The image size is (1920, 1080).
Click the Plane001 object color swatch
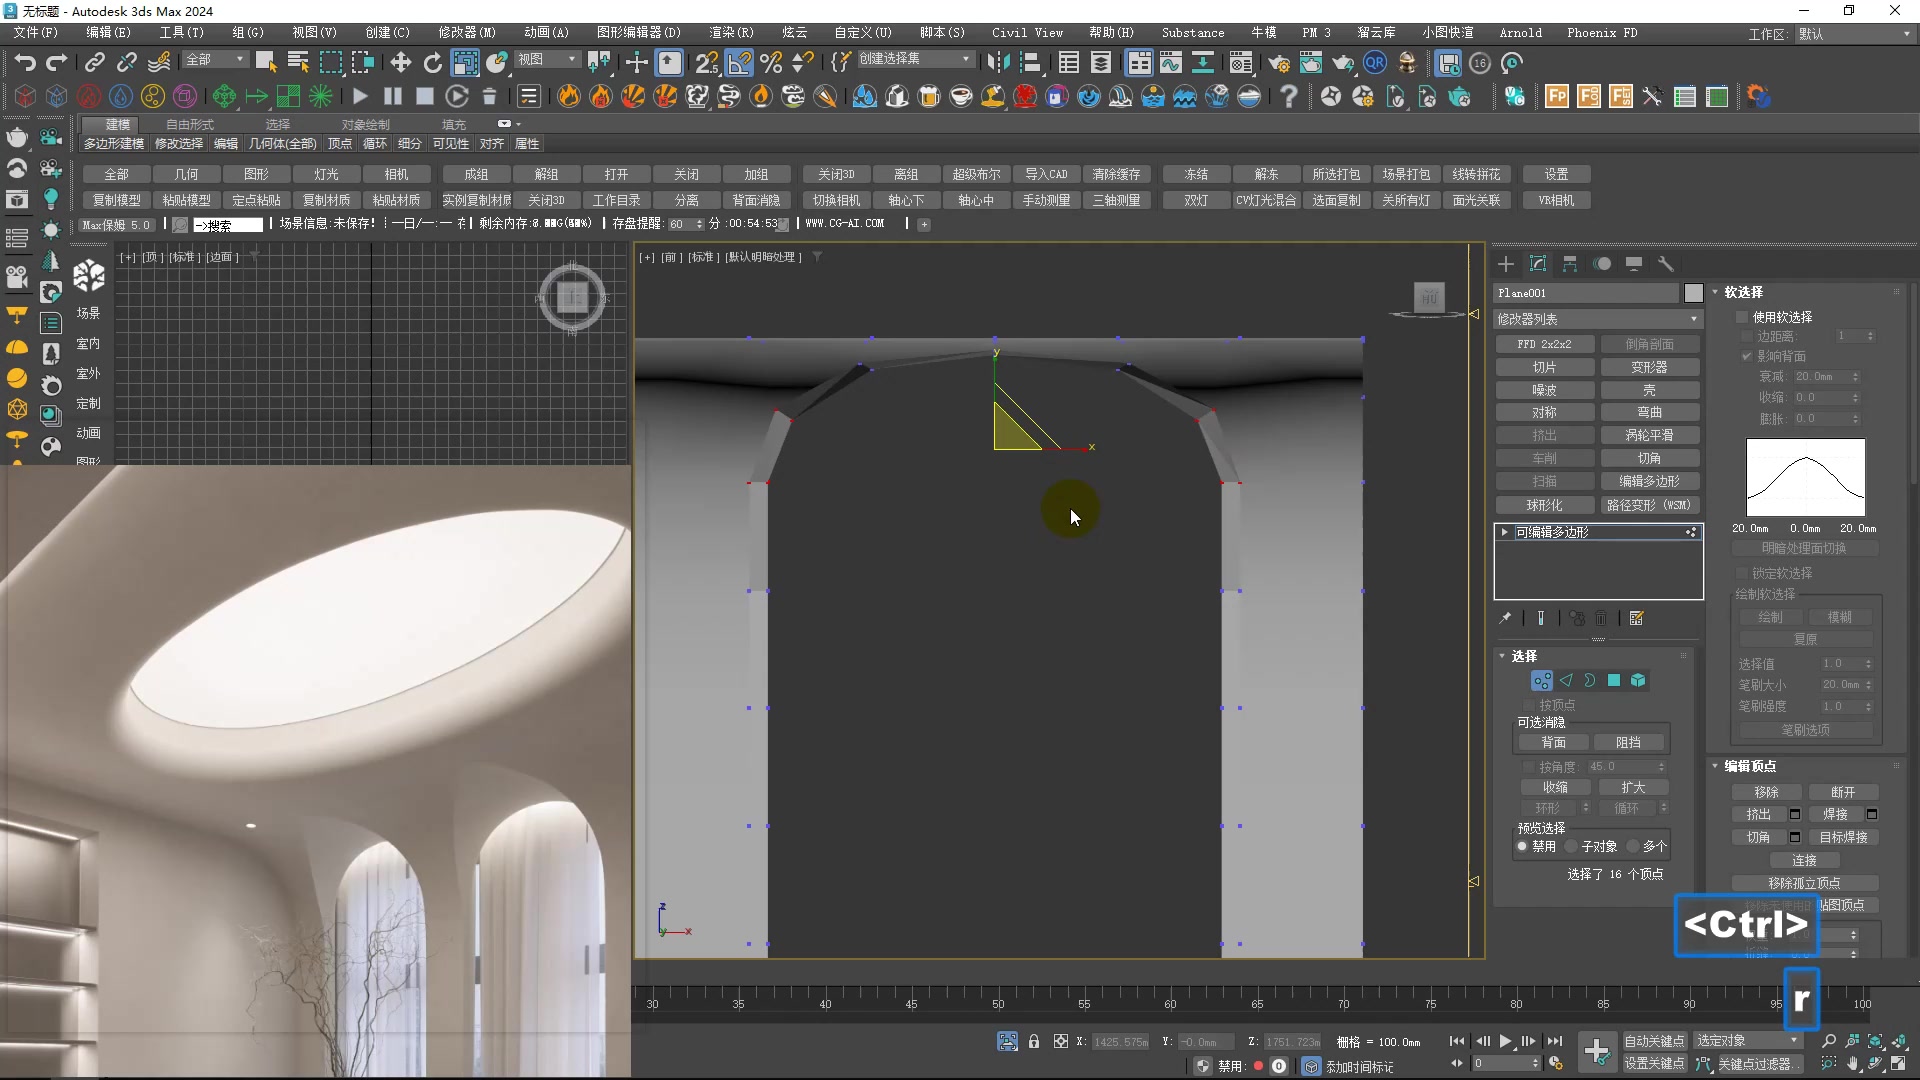[x=1694, y=292]
